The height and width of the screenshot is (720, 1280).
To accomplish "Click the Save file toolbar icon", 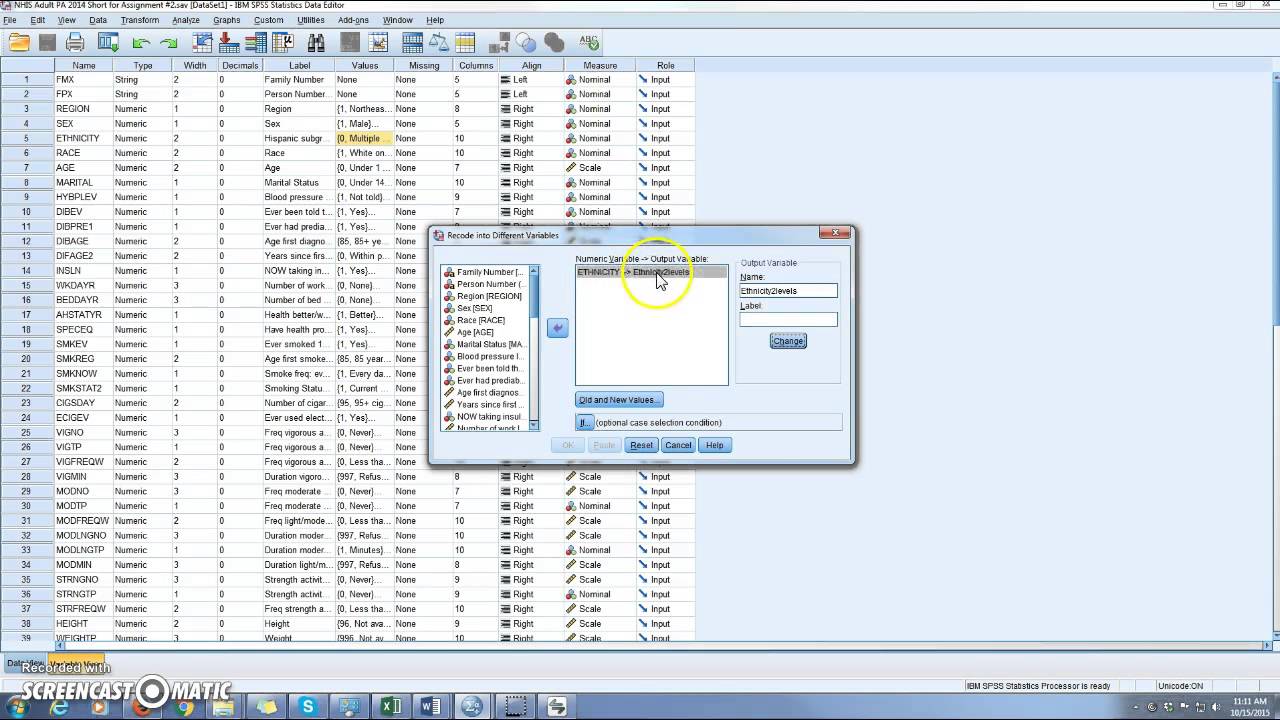I will point(47,43).
